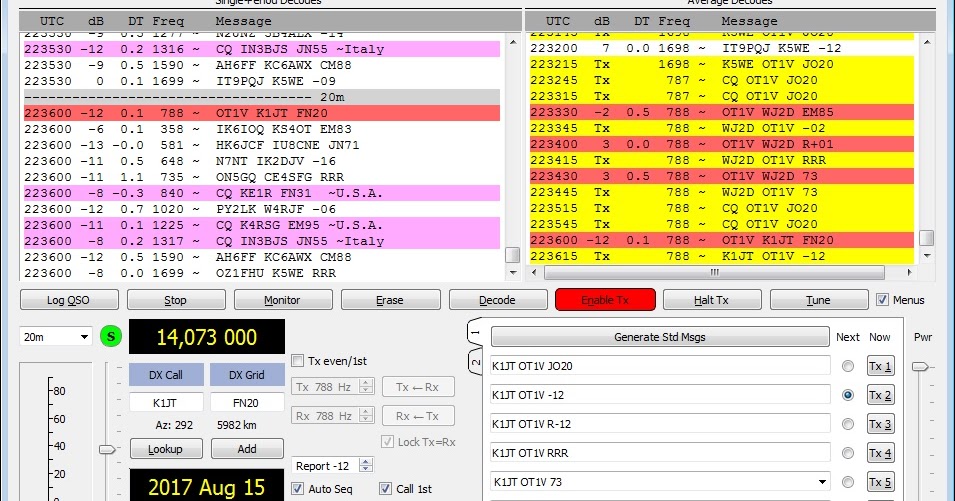Select the PY2LK W4RJF -06 row

[262, 209]
